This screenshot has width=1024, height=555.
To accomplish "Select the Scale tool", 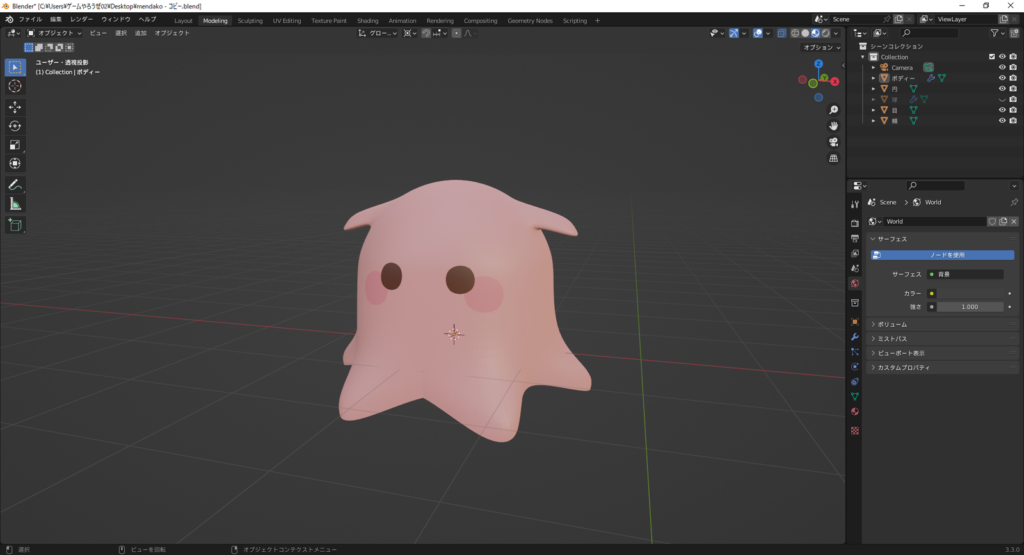I will pyautogui.click(x=15, y=145).
